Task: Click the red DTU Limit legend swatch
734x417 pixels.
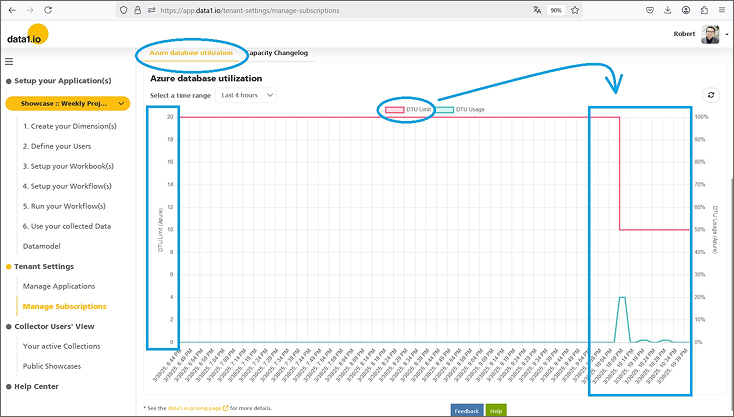Action: coord(395,110)
